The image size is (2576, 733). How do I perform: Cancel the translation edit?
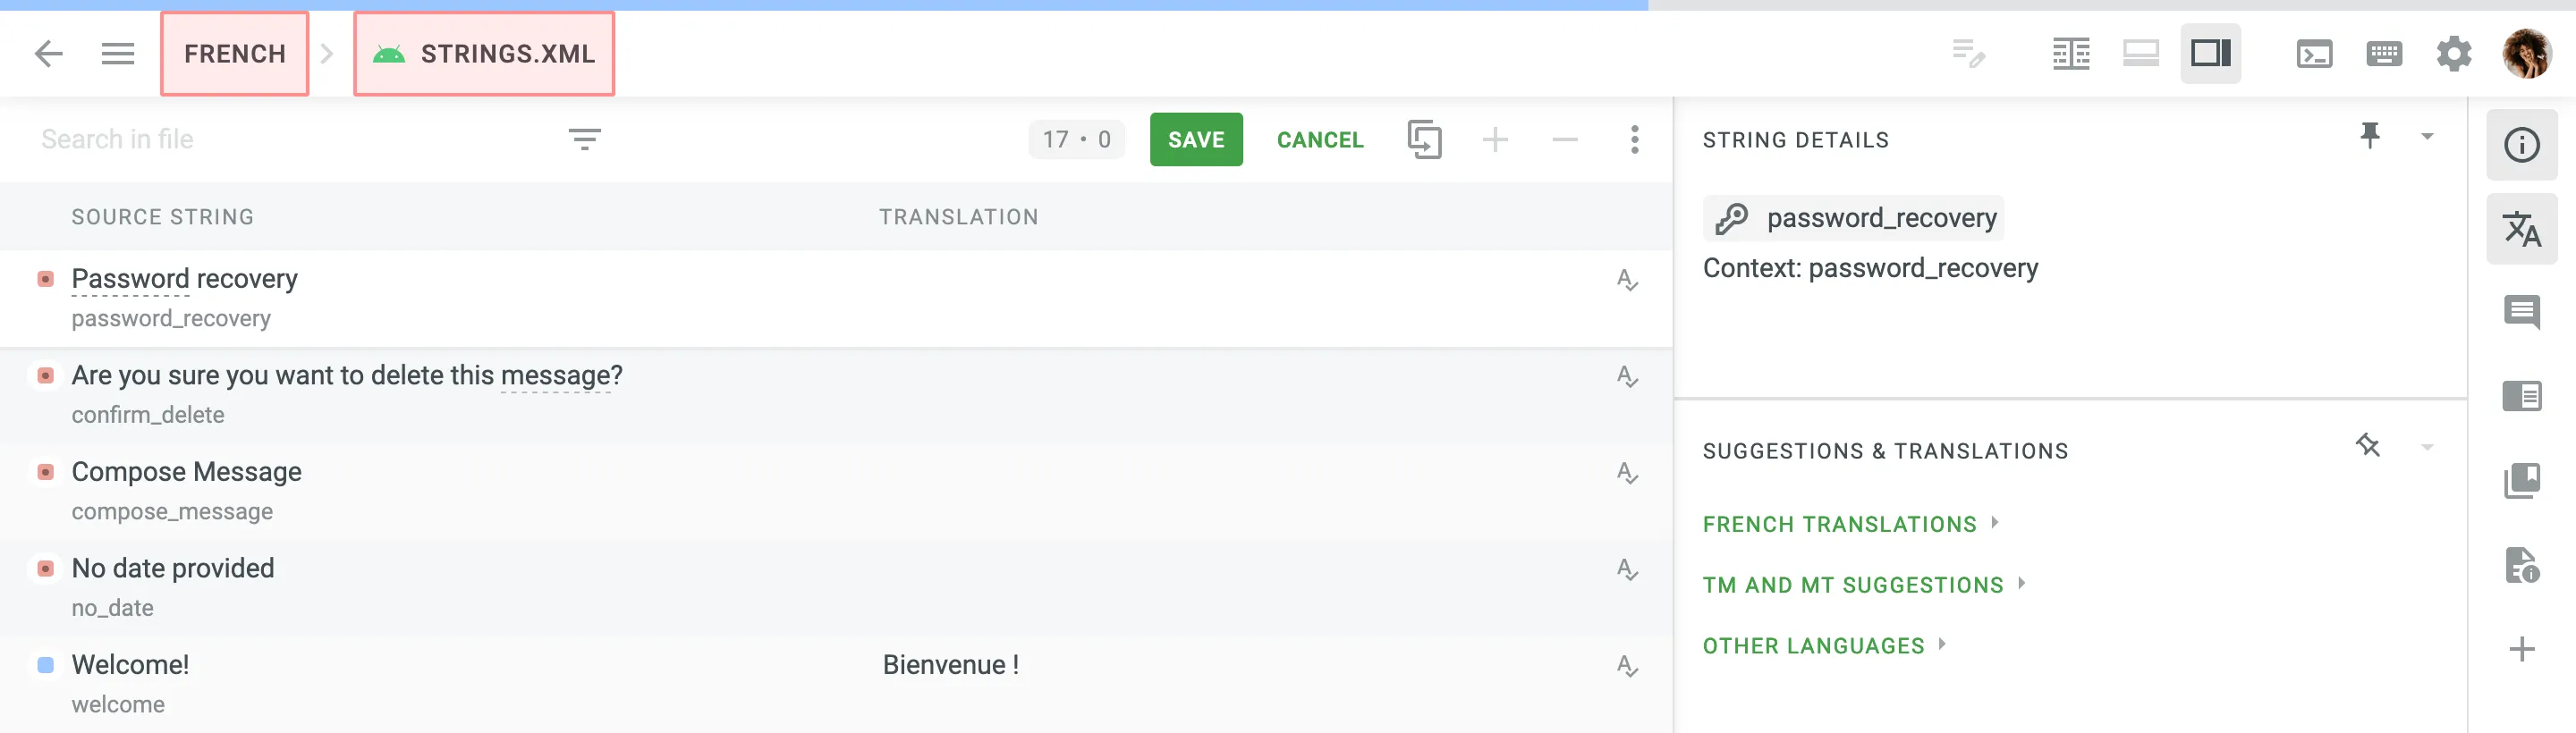click(1320, 139)
